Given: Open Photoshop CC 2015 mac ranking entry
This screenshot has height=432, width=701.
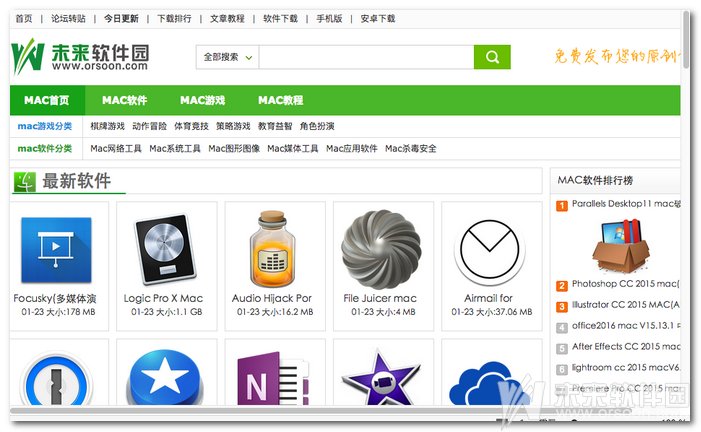Looking at the screenshot, I should tap(625, 284).
